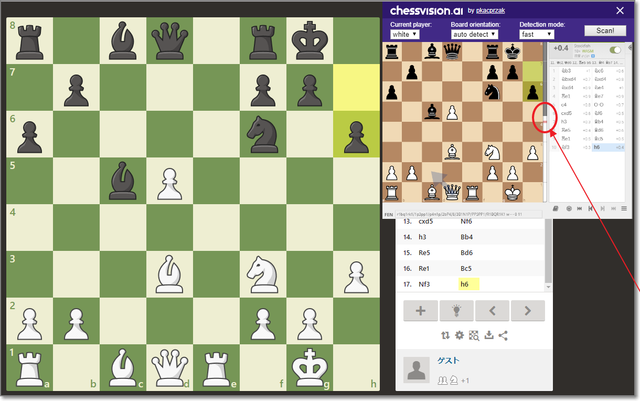Click the Scan! button

tap(603, 32)
